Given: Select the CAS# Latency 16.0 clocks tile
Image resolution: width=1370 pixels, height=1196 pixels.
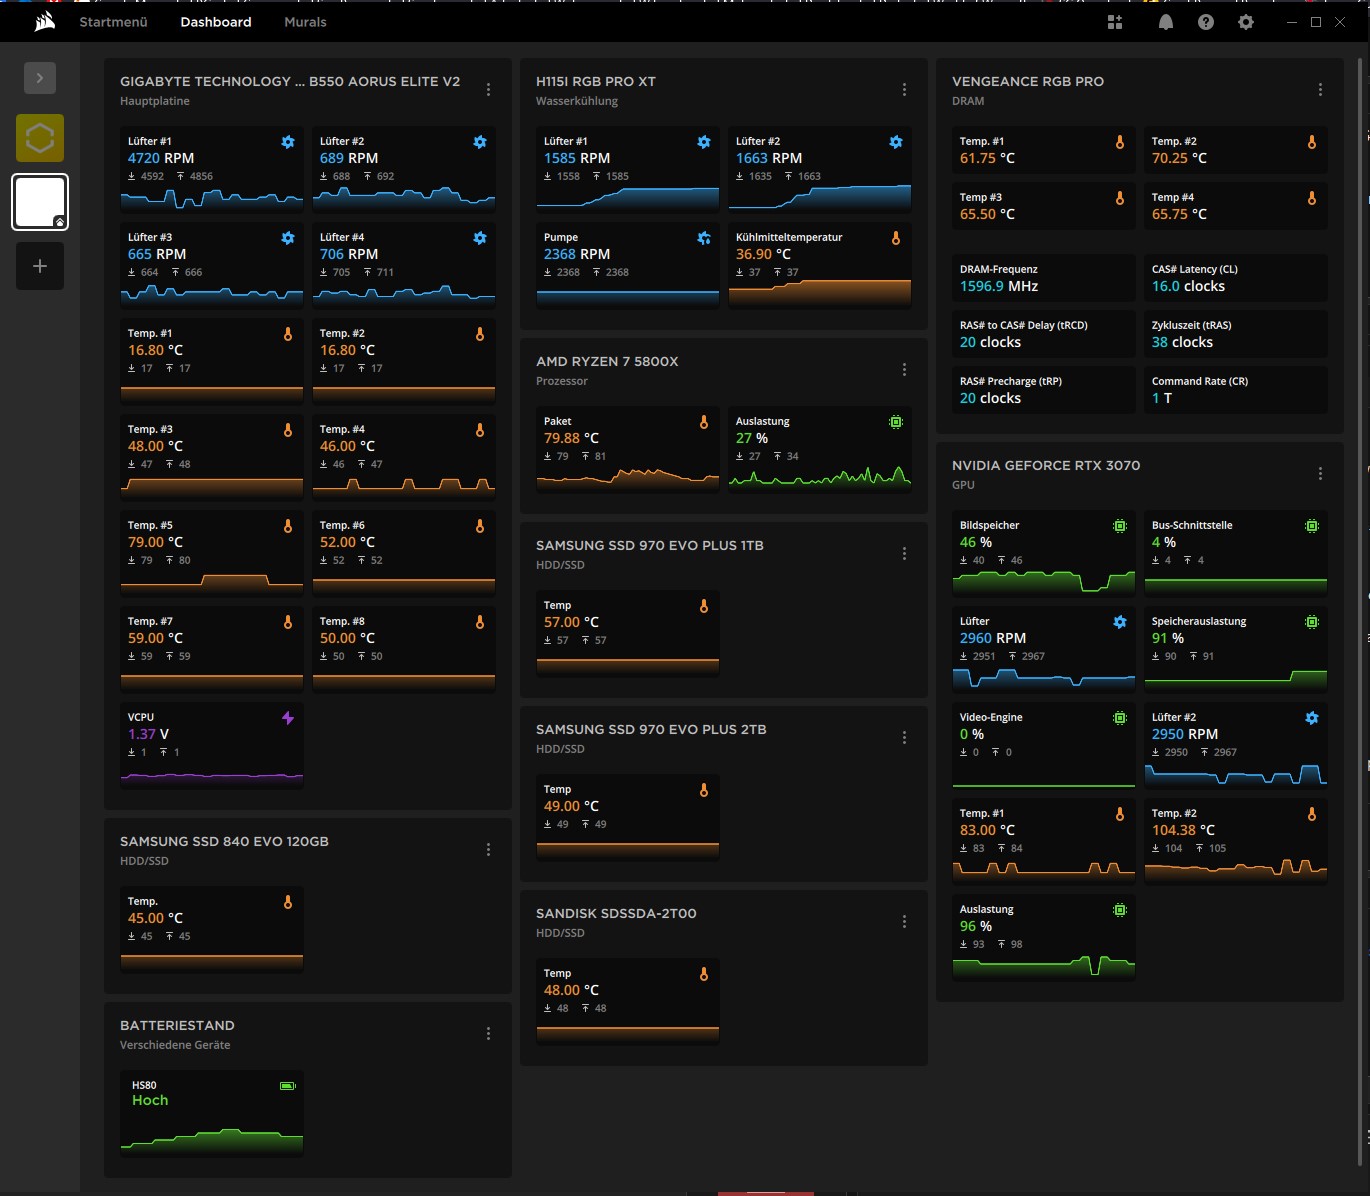Looking at the screenshot, I should click(1236, 278).
